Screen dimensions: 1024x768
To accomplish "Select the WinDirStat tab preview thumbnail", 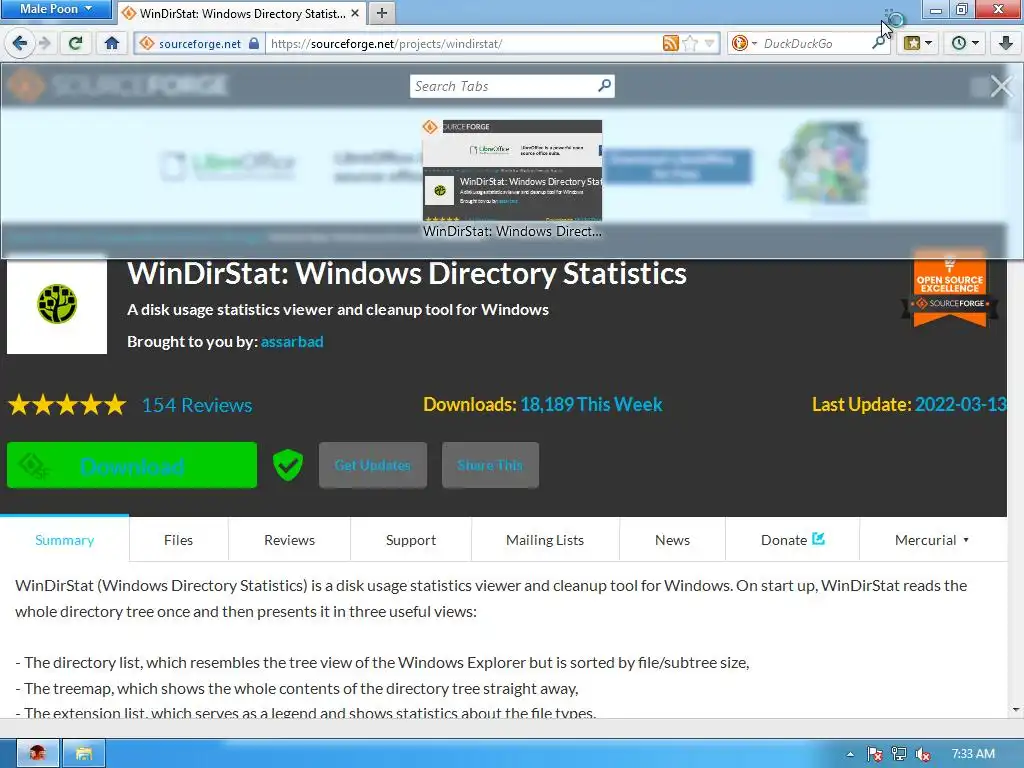I will [x=512, y=171].
